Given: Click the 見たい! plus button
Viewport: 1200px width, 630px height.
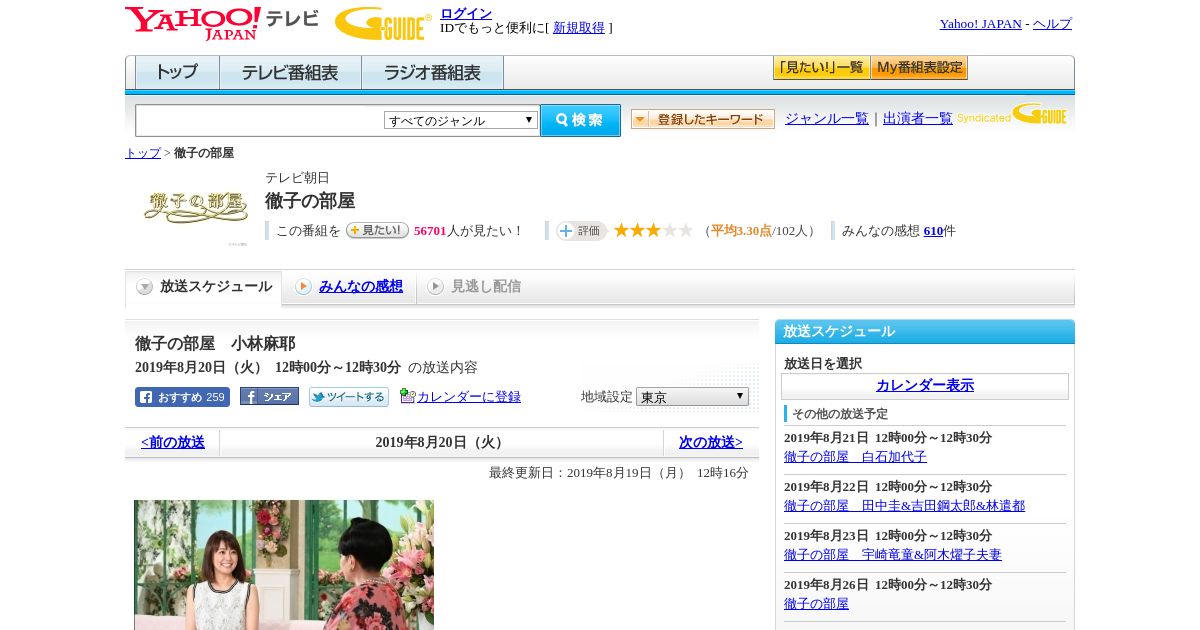Looking at the screenshot, I should click(x=377, y=230).
